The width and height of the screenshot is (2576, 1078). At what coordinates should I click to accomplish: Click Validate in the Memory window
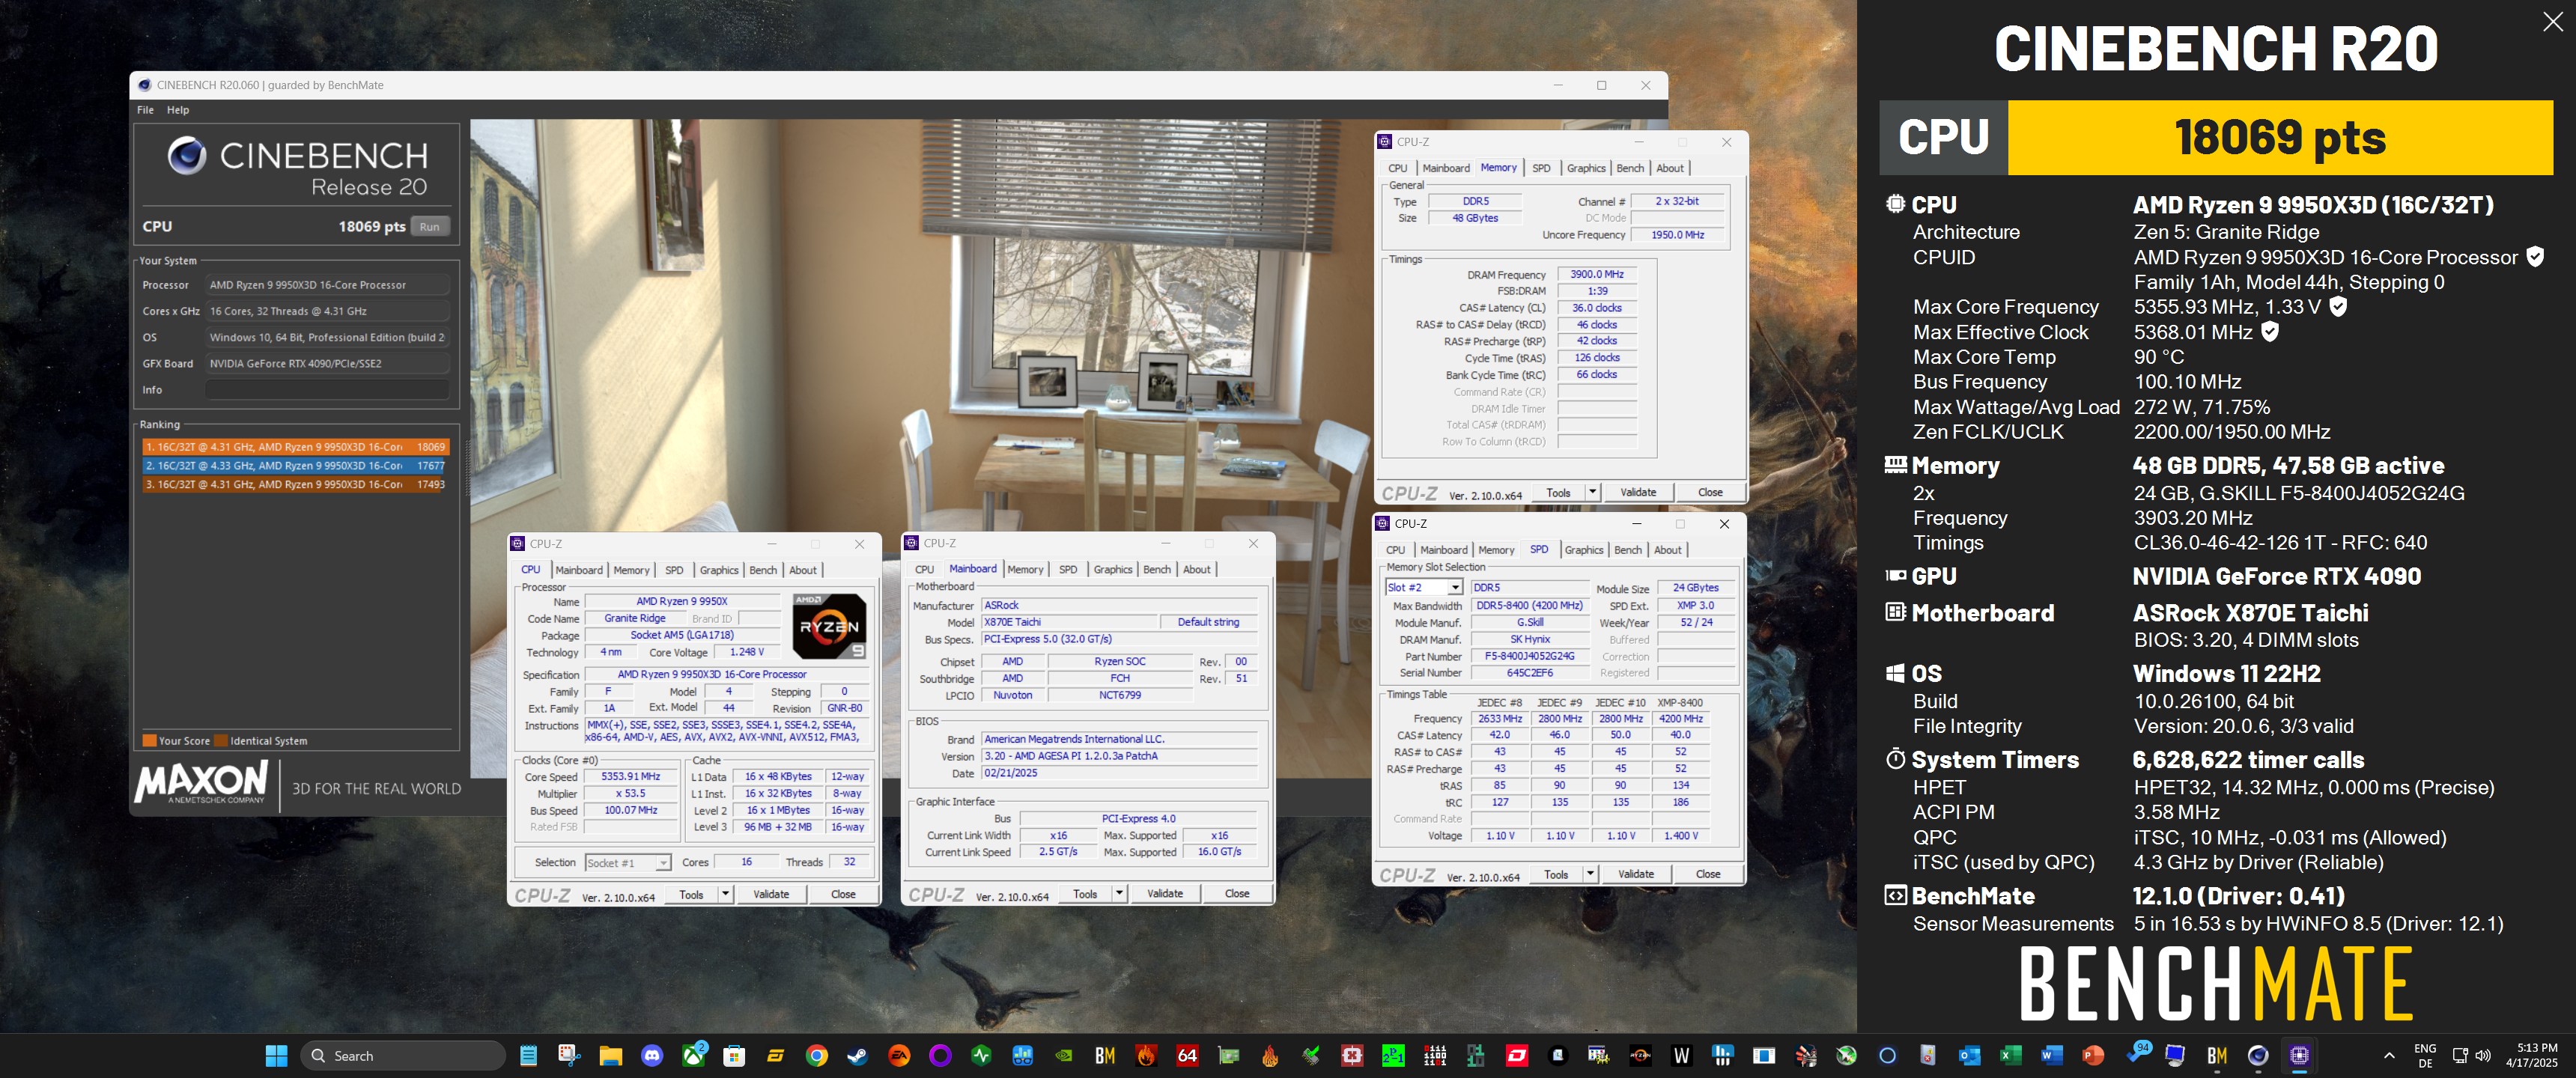click(x=1638, y=492)
